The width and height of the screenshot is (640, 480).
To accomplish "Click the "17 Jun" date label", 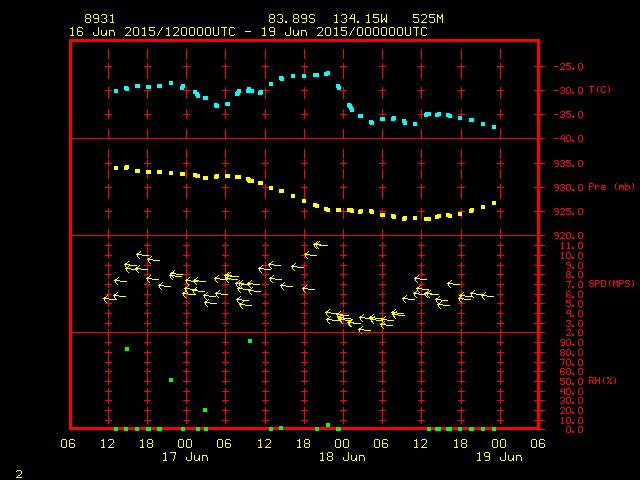I will point(185,457).
